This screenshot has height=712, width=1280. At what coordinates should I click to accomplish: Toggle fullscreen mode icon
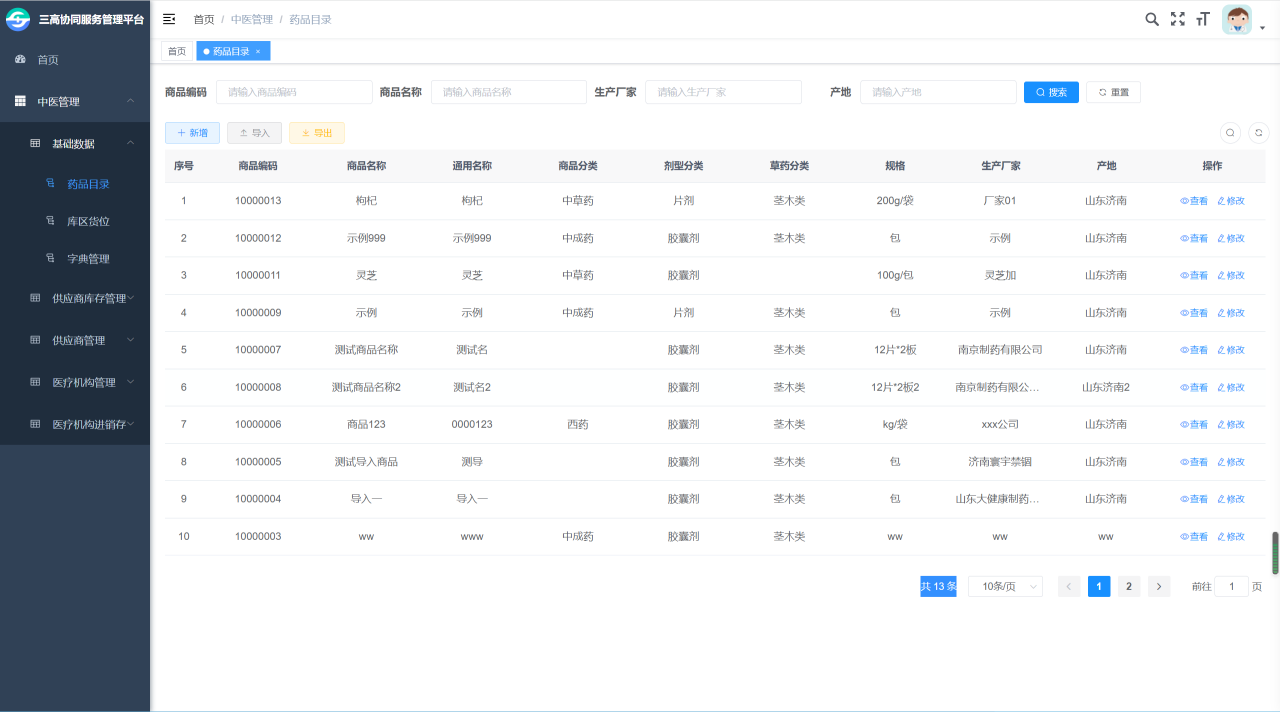tap(1177, 19)
